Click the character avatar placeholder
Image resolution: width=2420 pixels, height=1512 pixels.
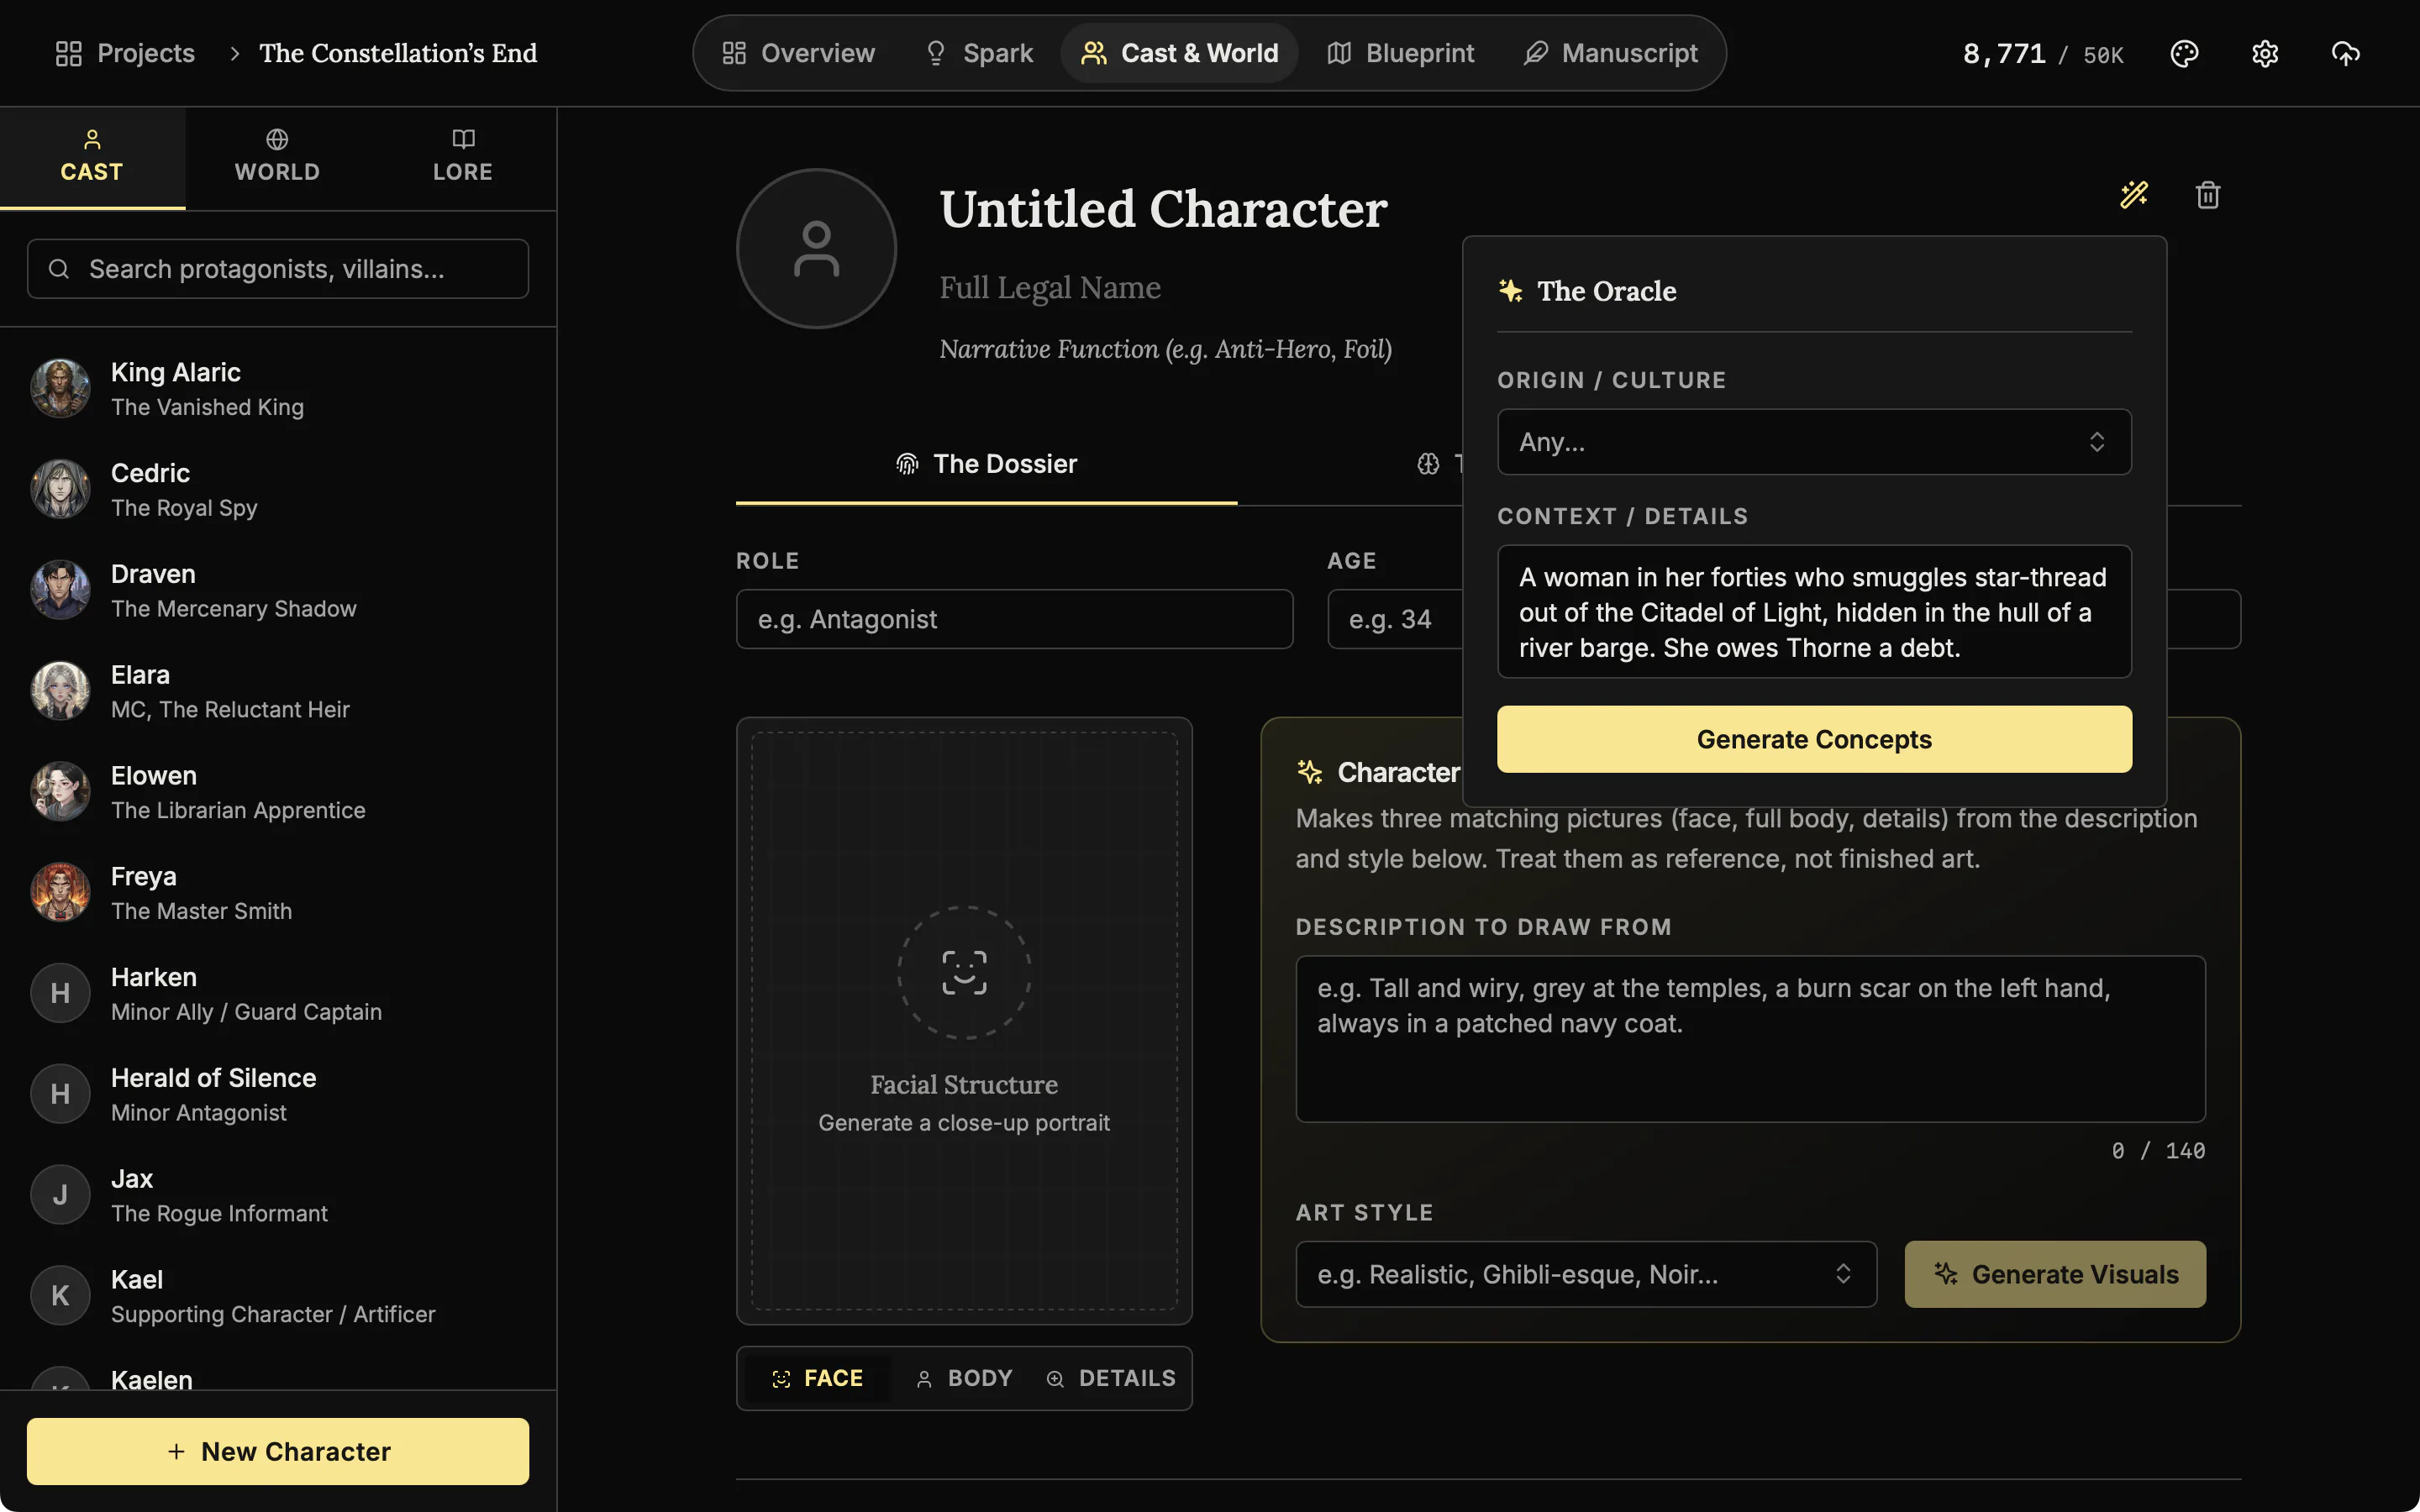coord(816,248)
